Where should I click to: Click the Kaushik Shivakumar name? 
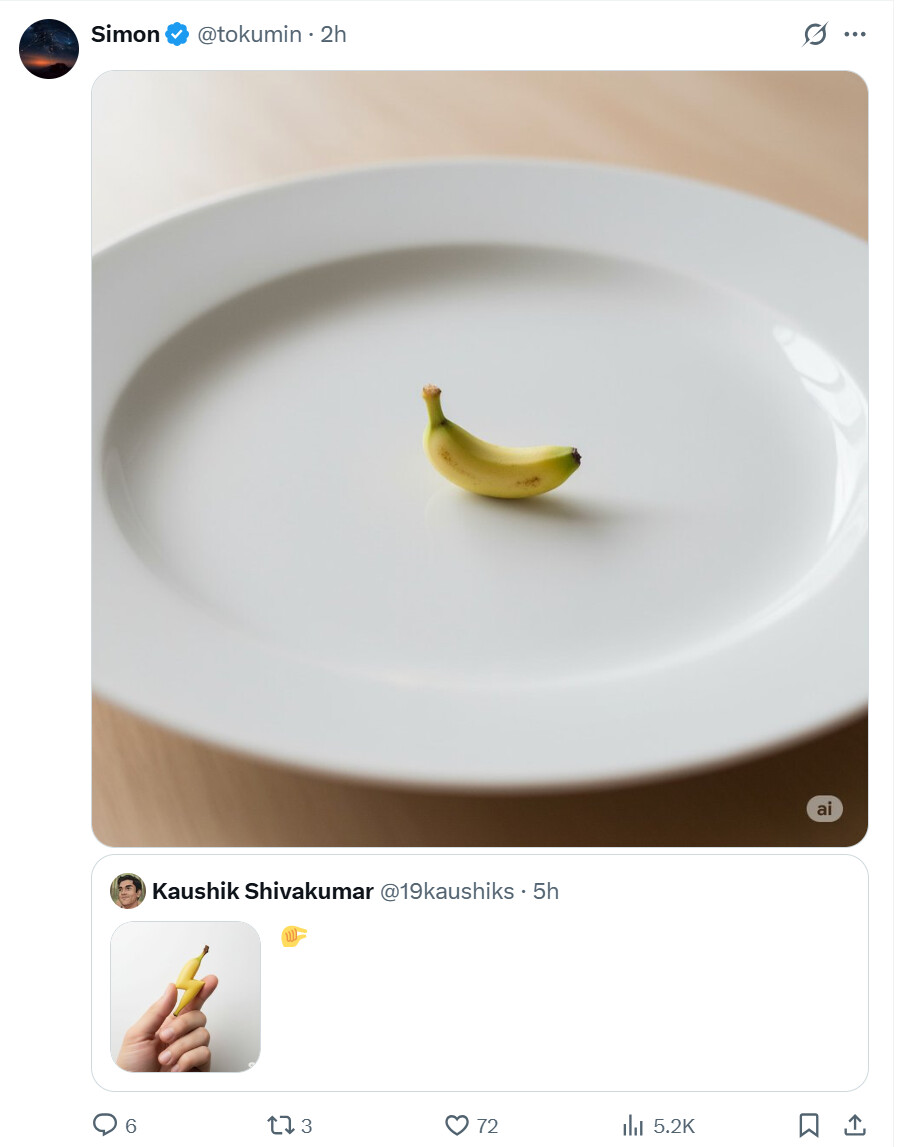tap(263, 891)
